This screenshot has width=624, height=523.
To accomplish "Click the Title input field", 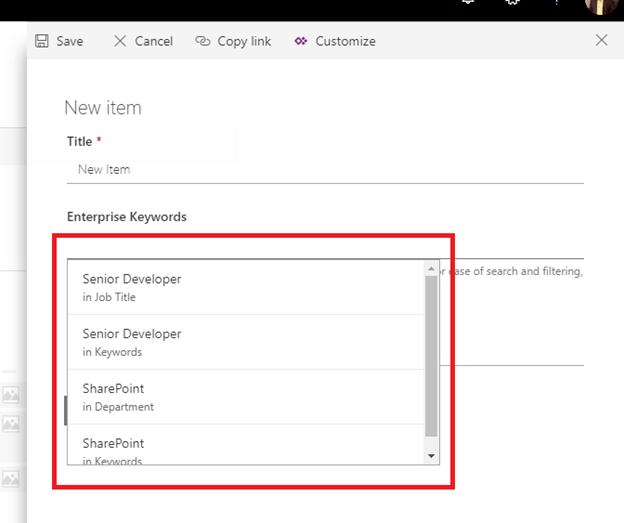I will click(325, 170).
